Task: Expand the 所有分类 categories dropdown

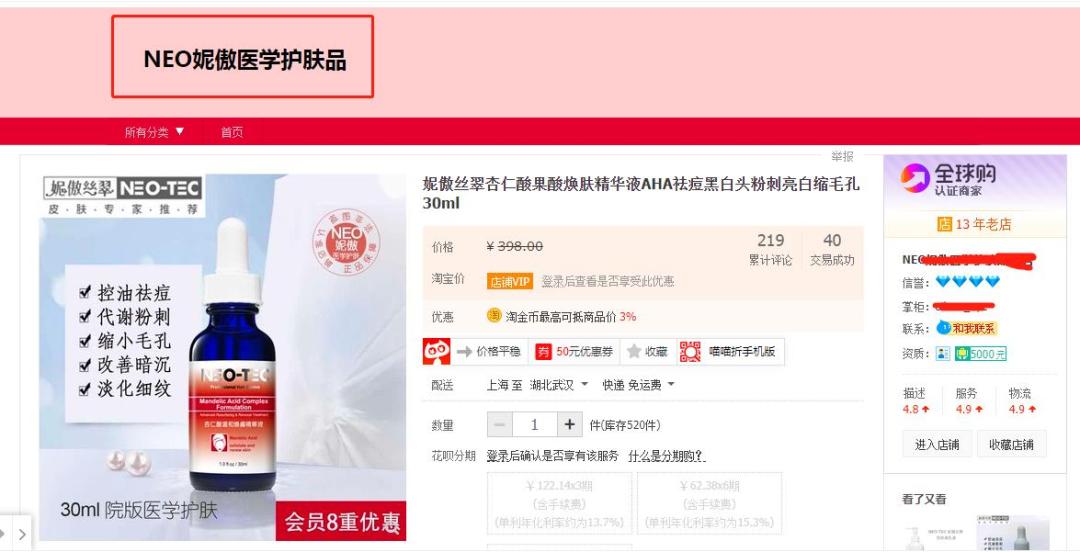Action: (x=154, y=132)
